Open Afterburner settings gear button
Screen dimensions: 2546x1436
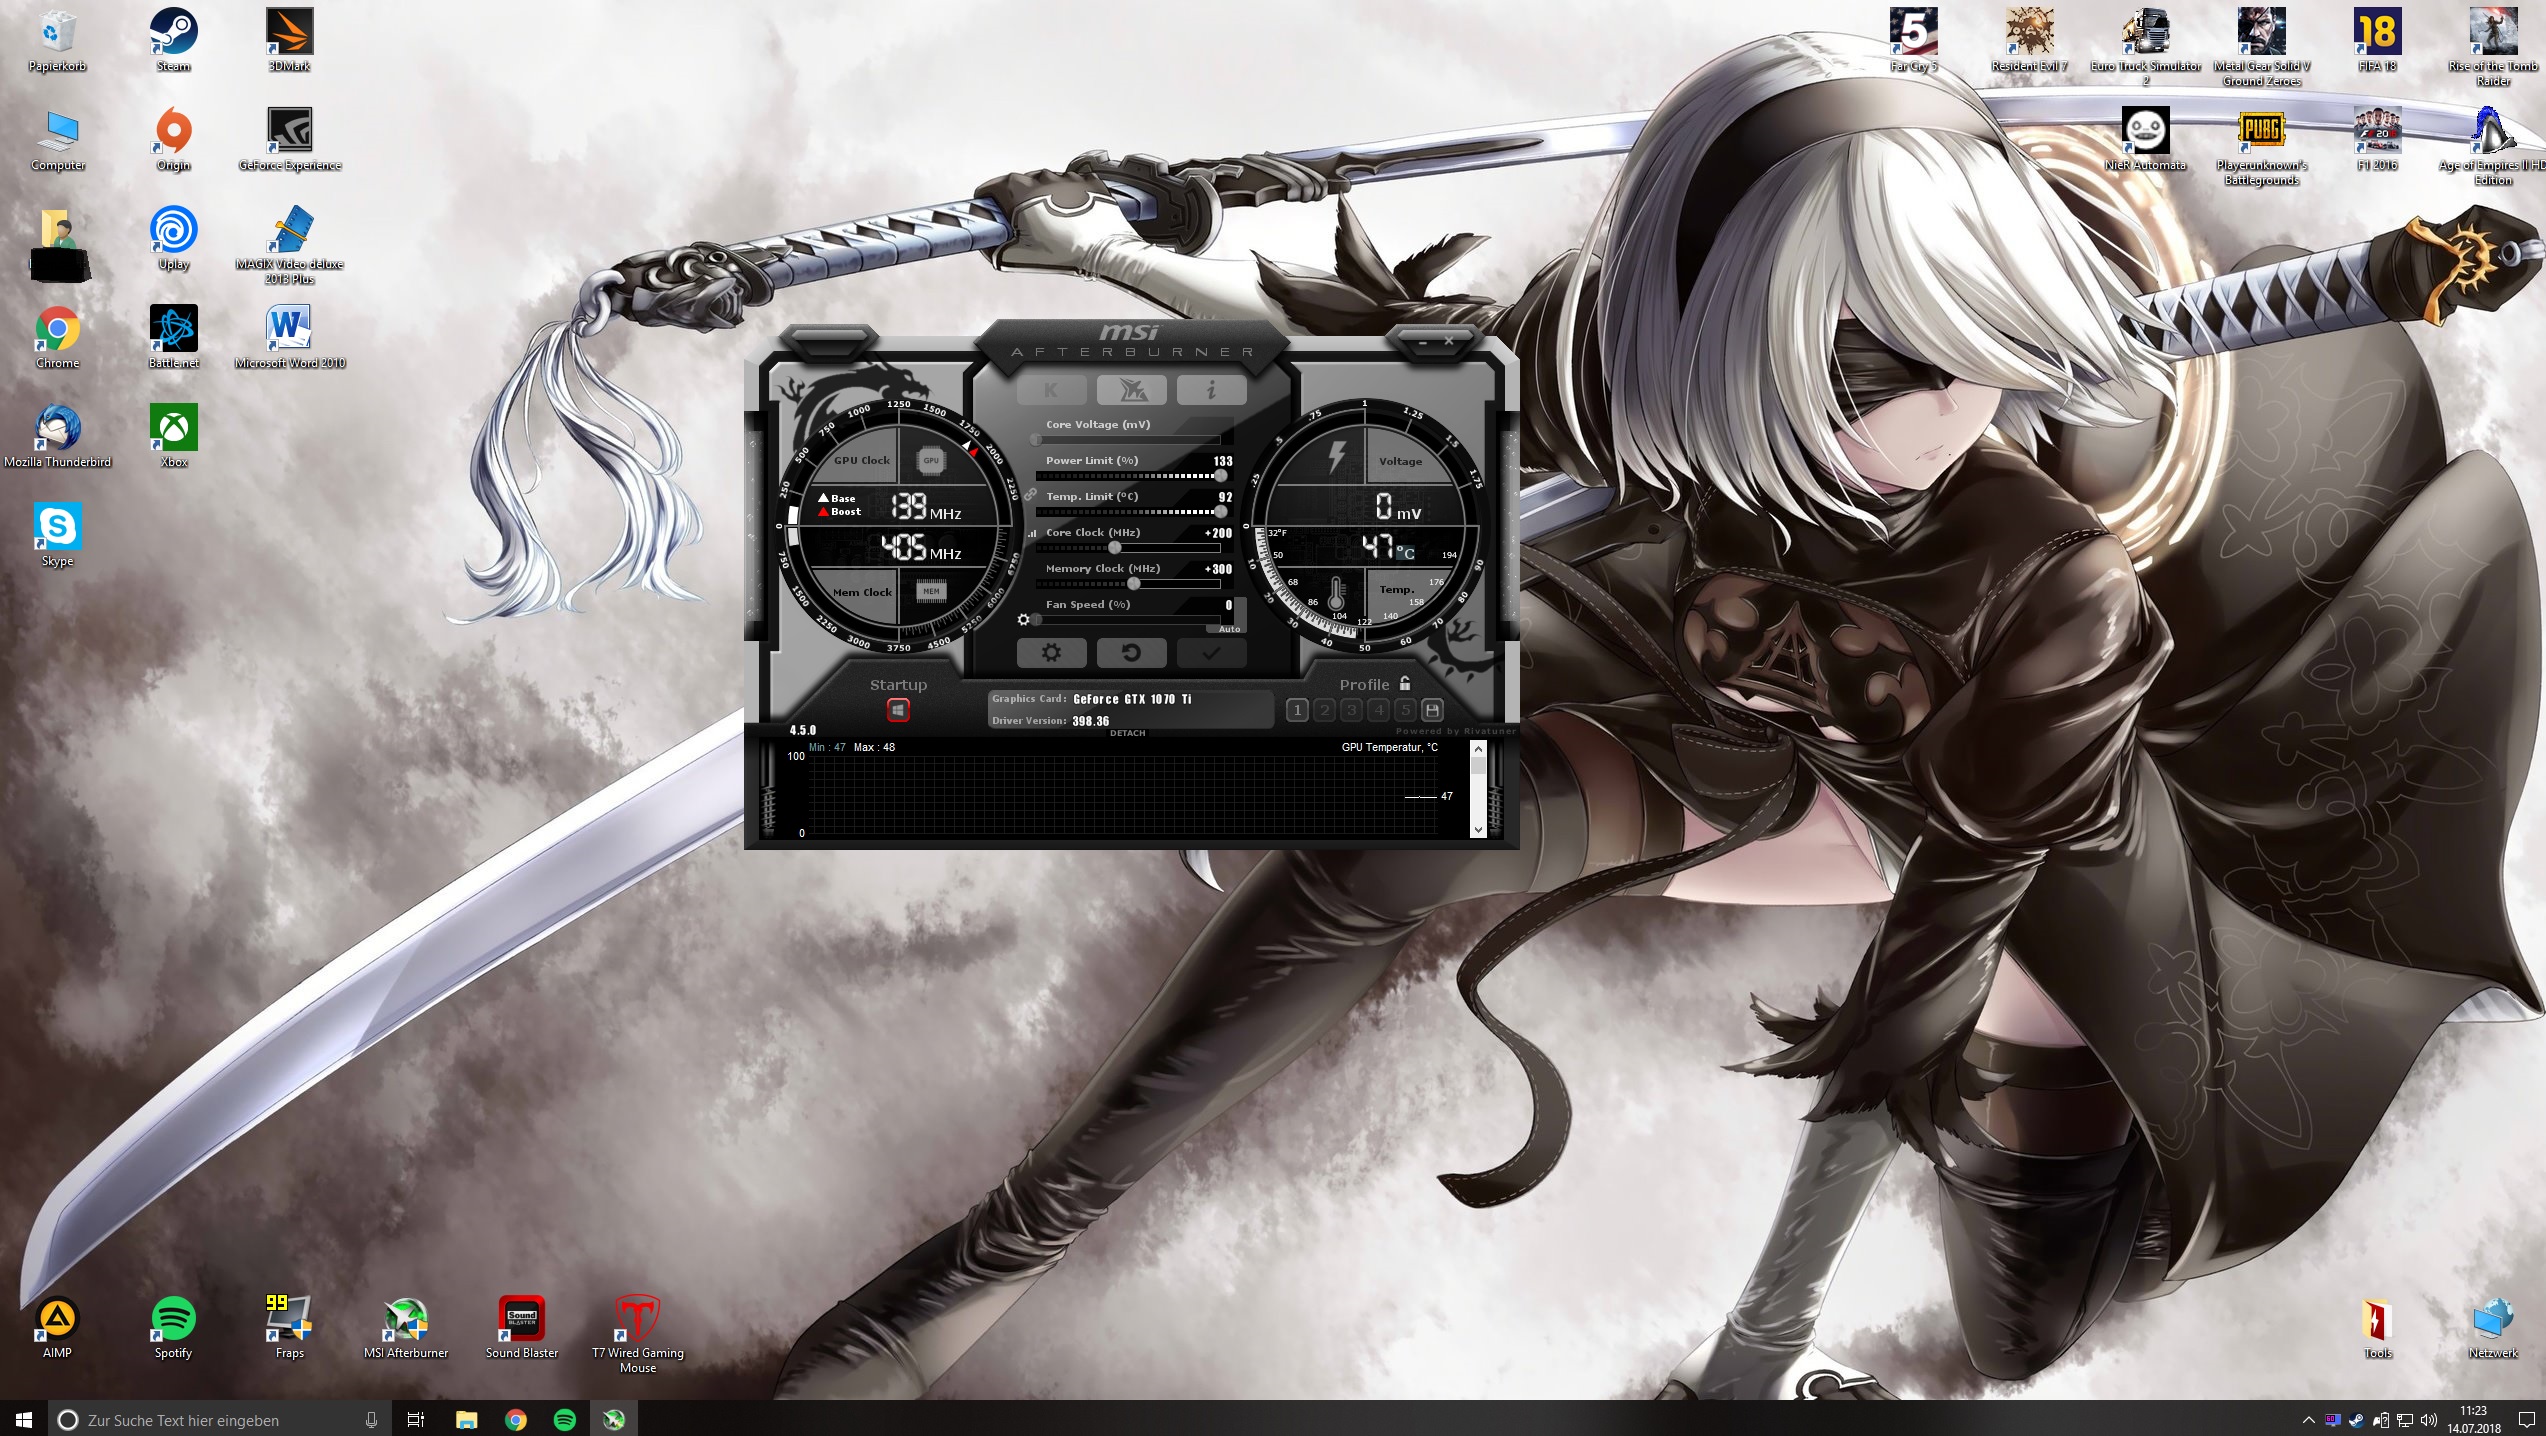[x=1051, y=653]
